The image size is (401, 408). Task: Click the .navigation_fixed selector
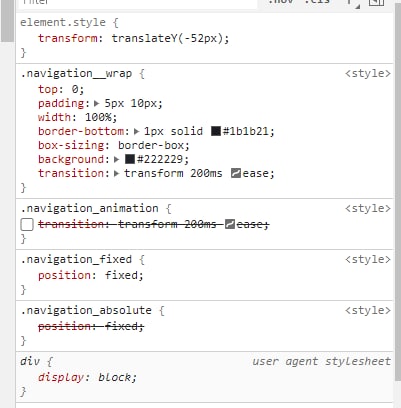click(76, 259)
